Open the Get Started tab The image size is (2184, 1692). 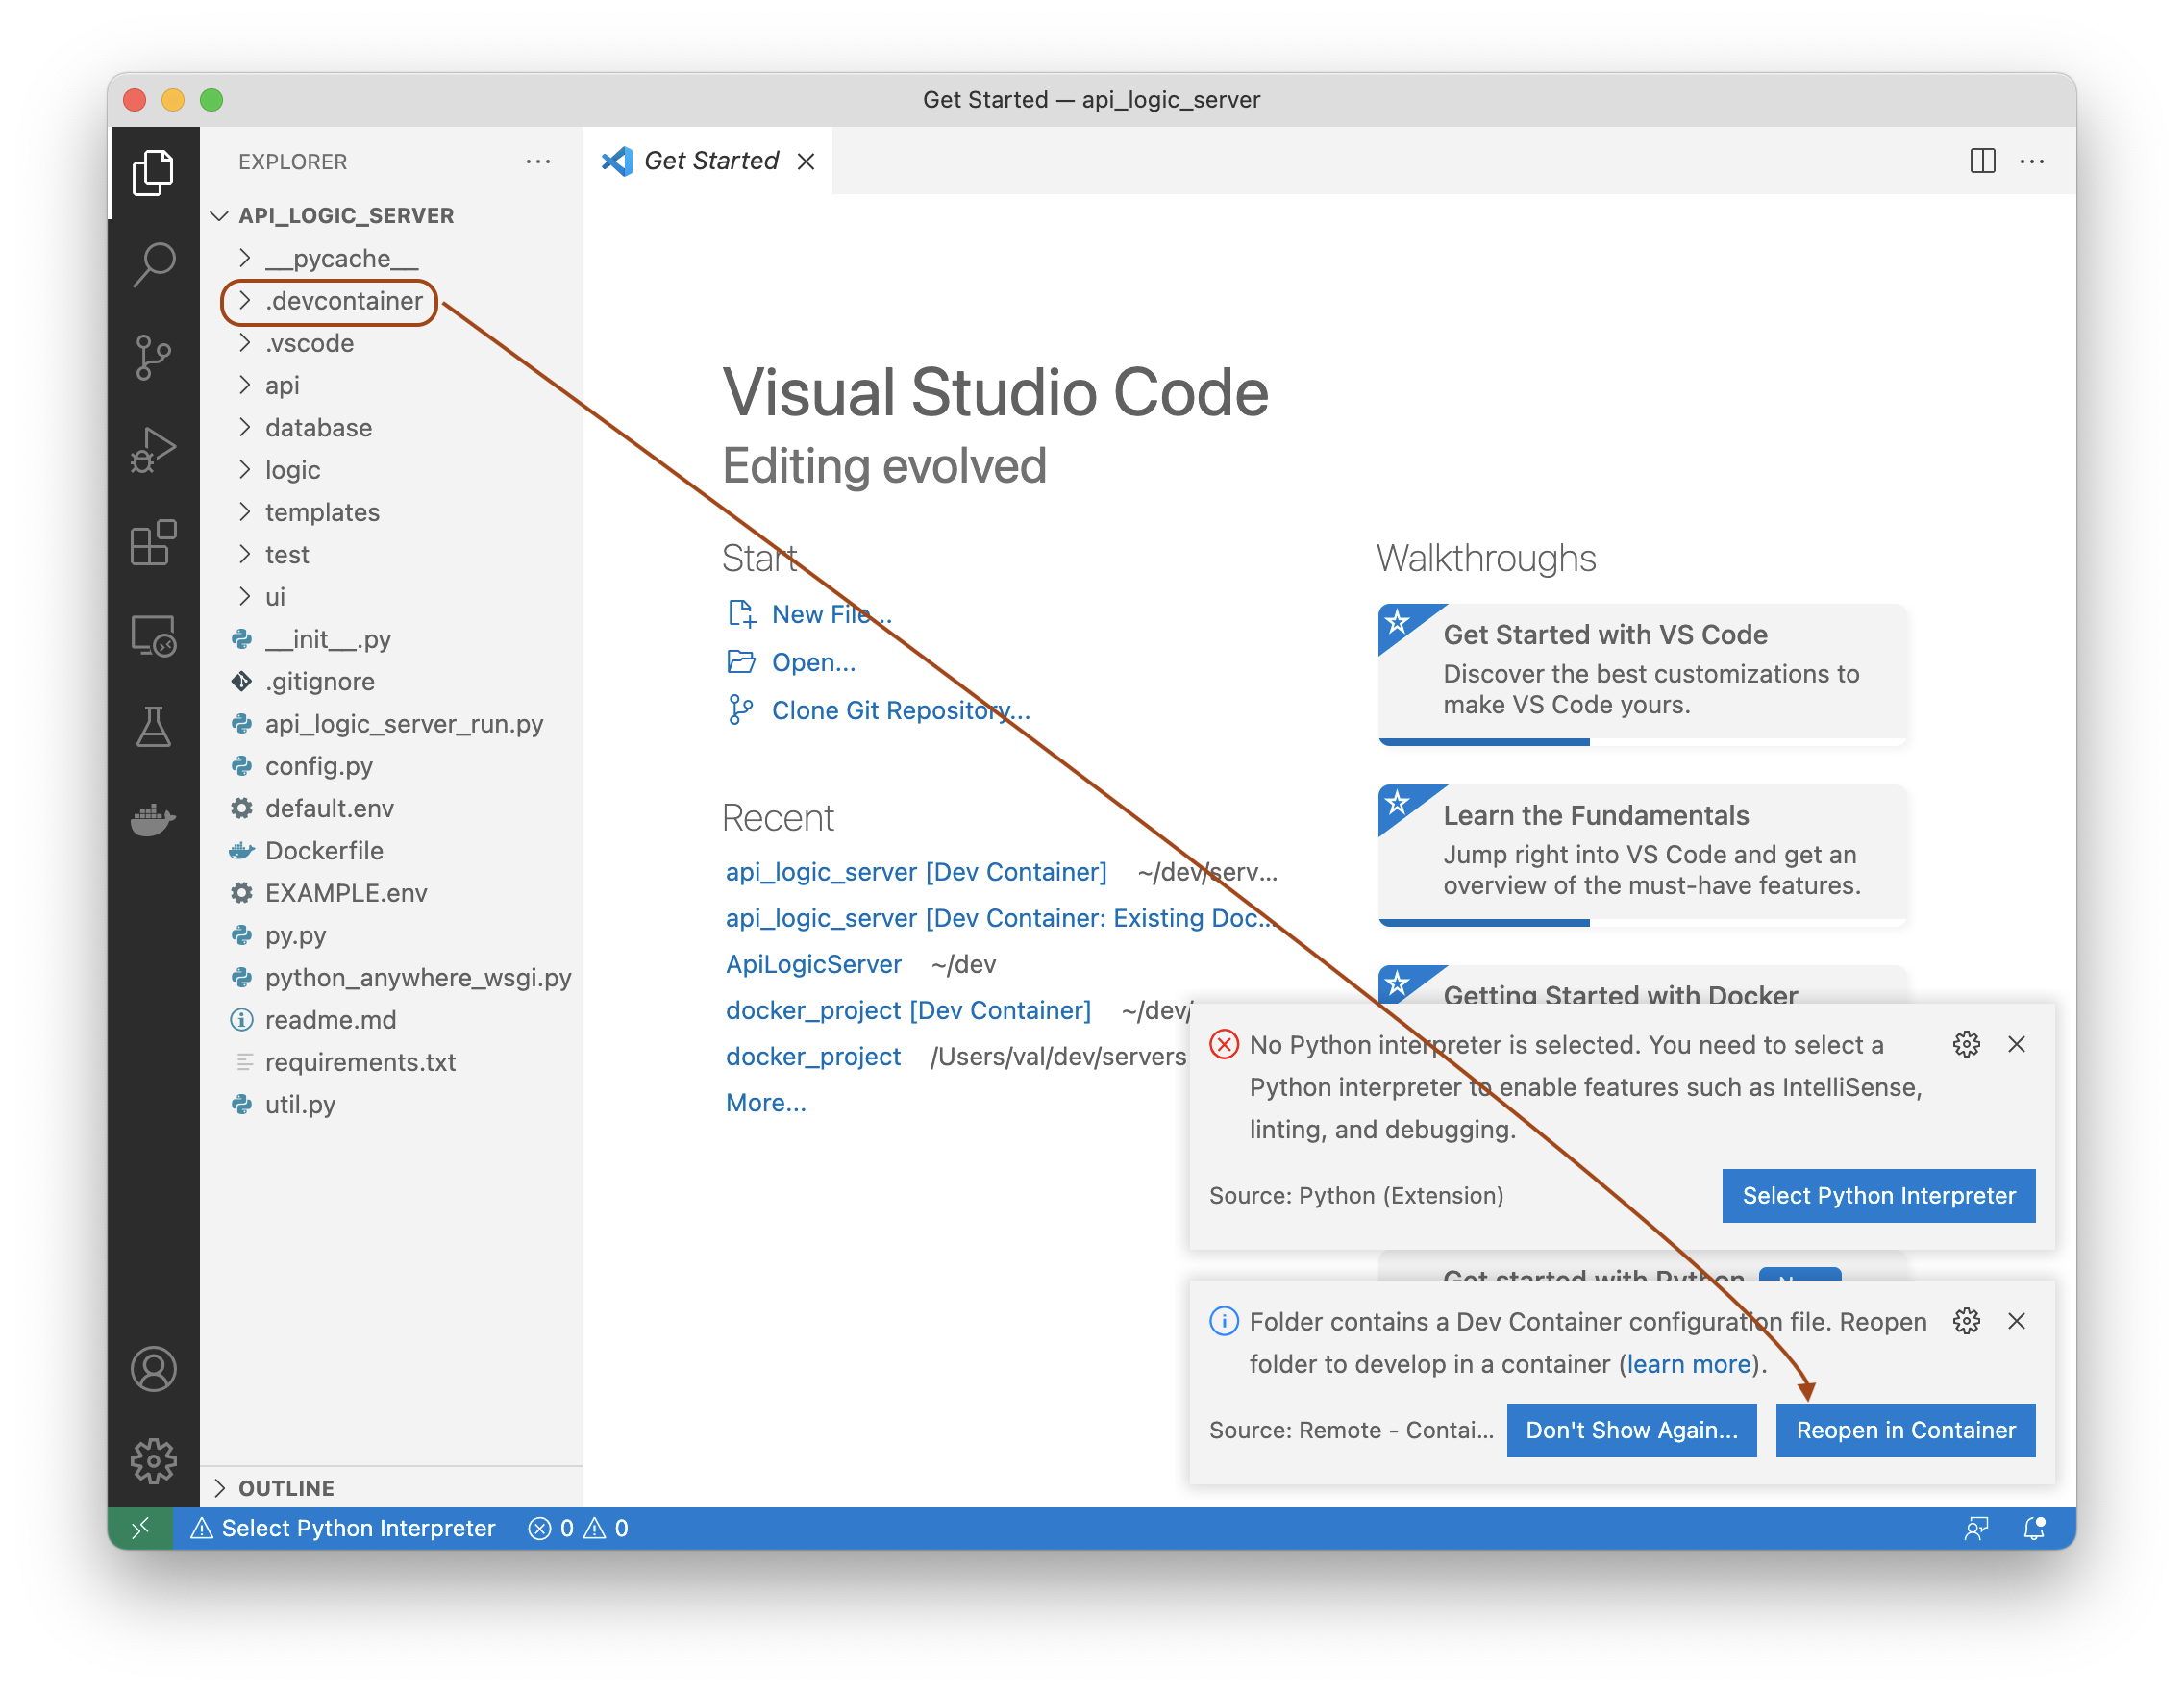[707, 162]
